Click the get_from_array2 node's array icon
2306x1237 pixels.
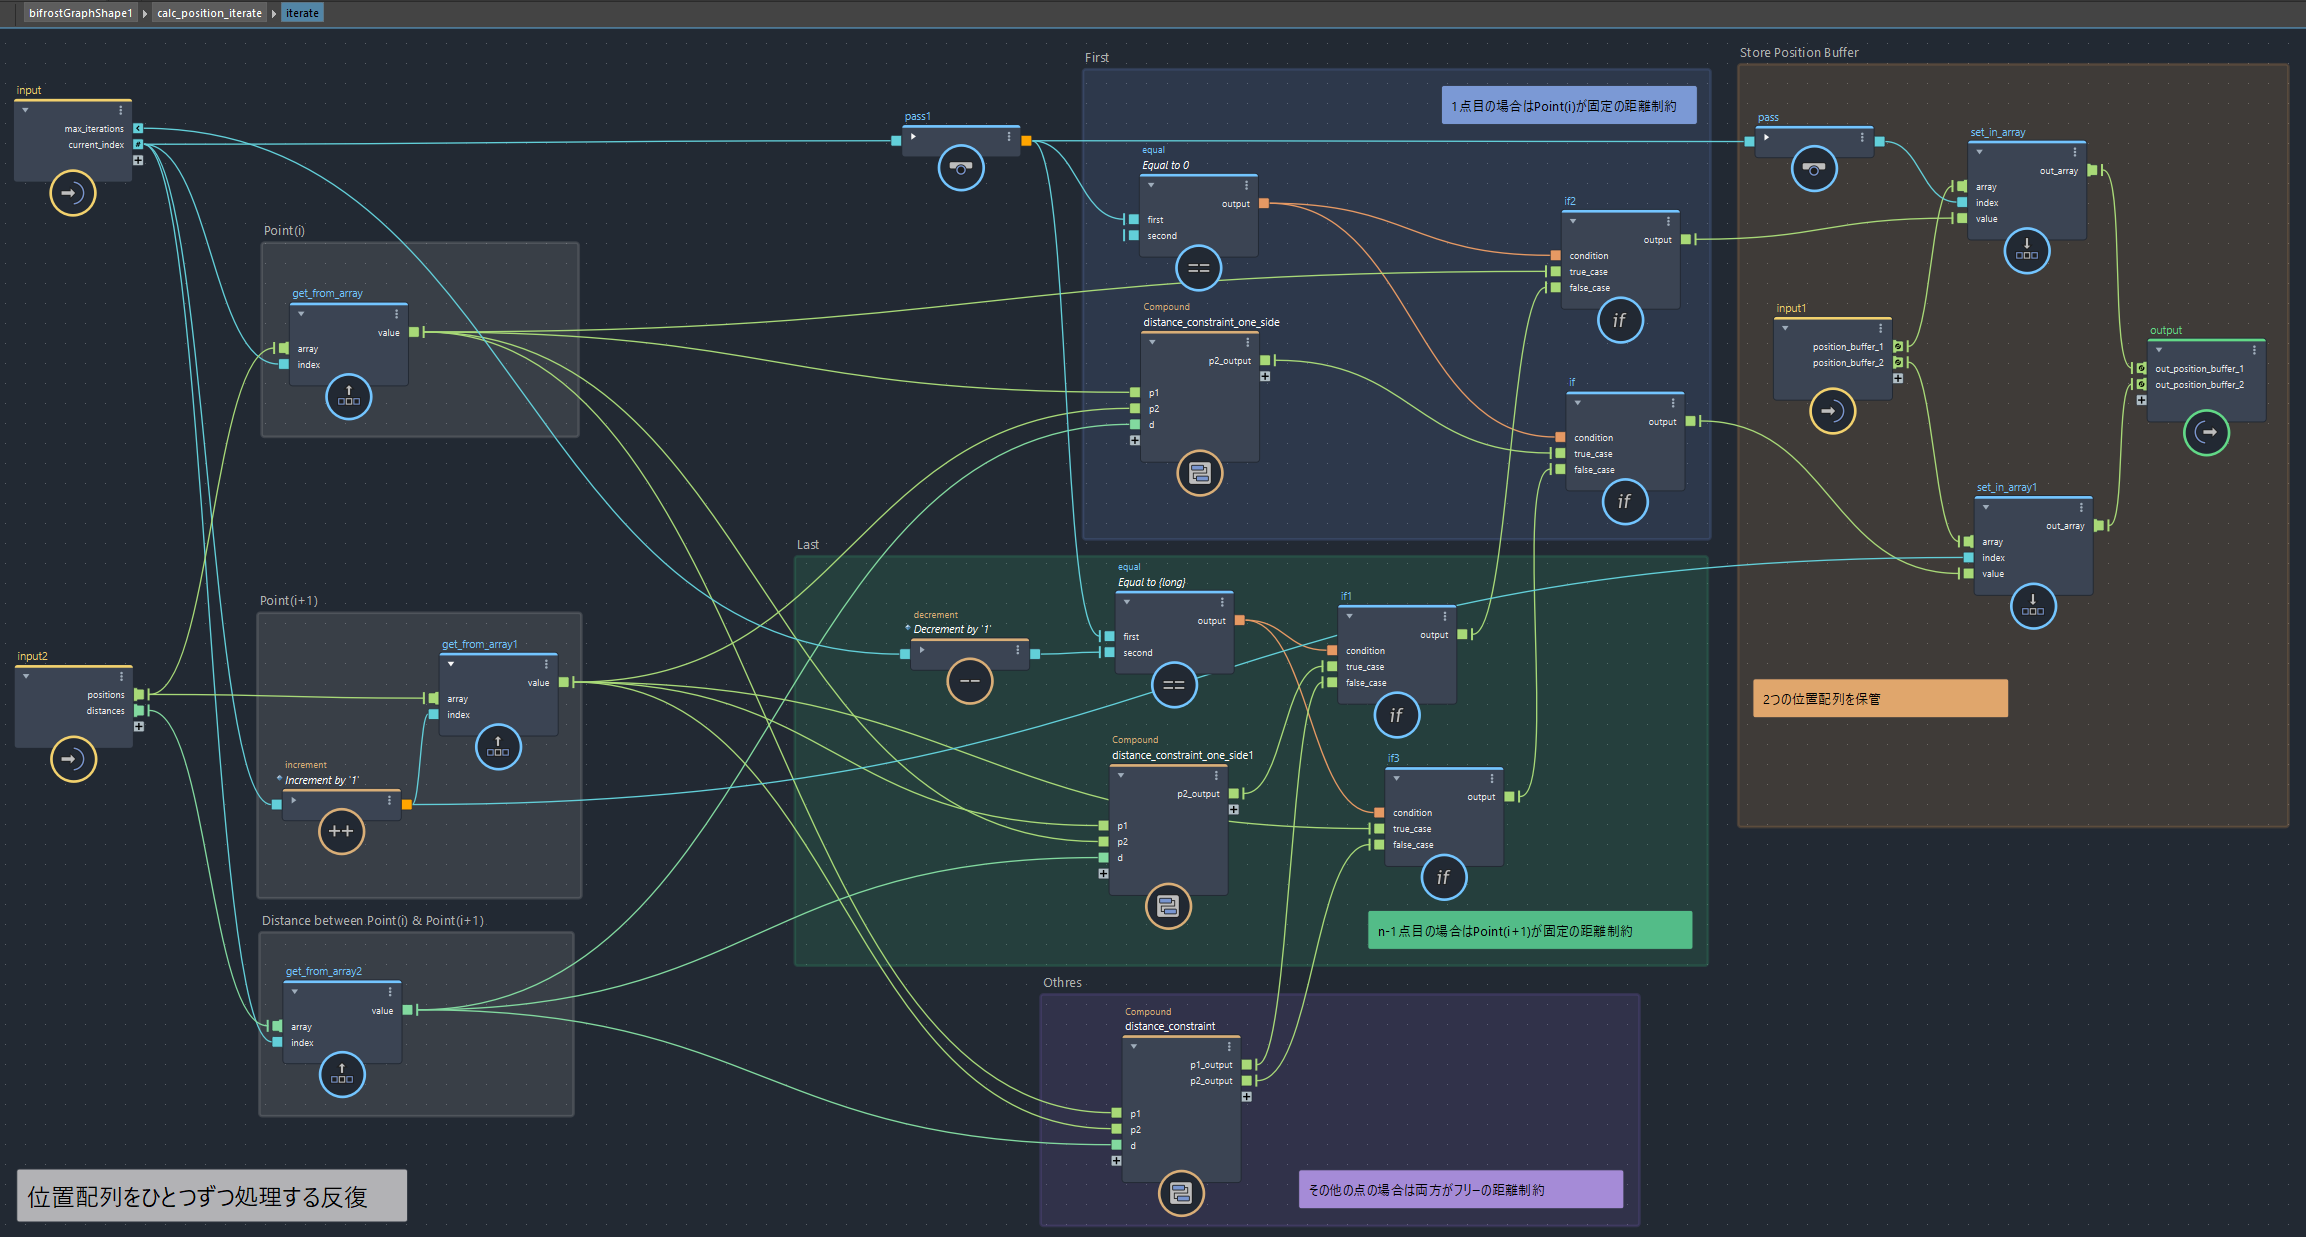click(342, 1075)
